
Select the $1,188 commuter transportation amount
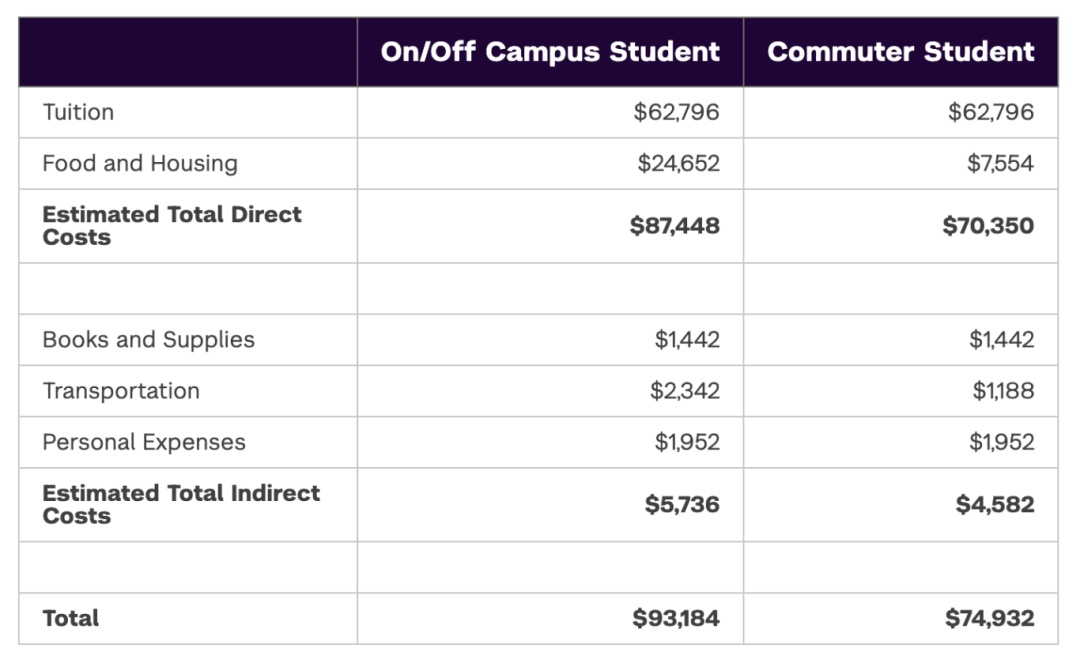click(1003, 391)
